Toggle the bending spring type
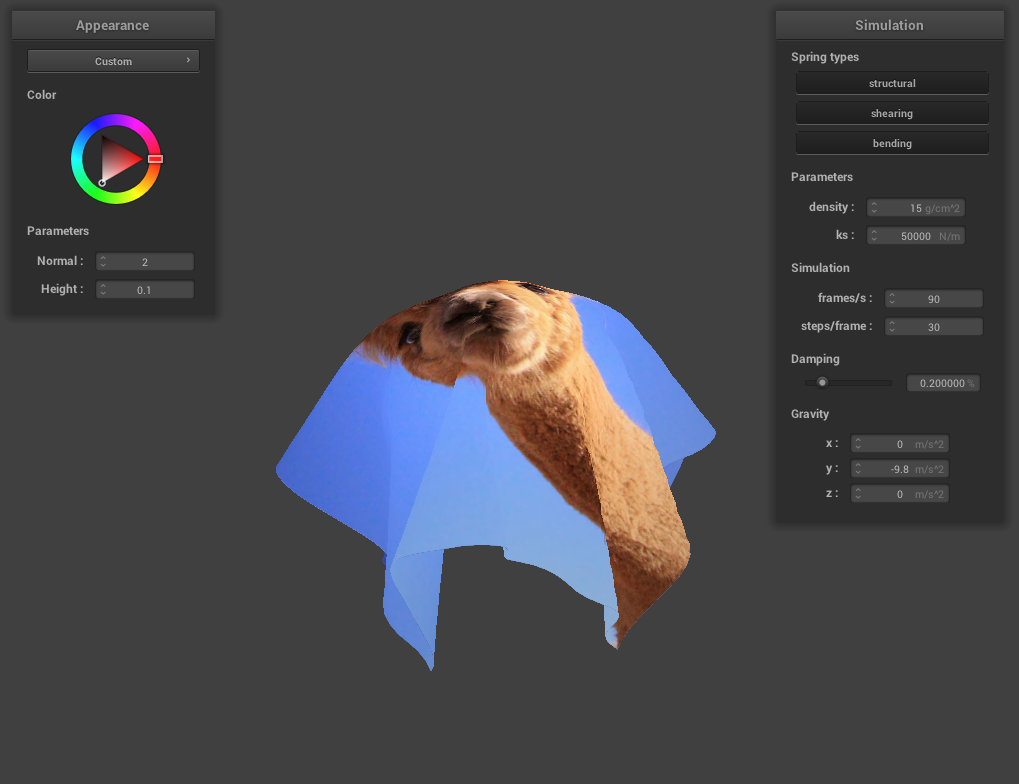Viewport: 1019px width, 784px height. tap(892, 143)
